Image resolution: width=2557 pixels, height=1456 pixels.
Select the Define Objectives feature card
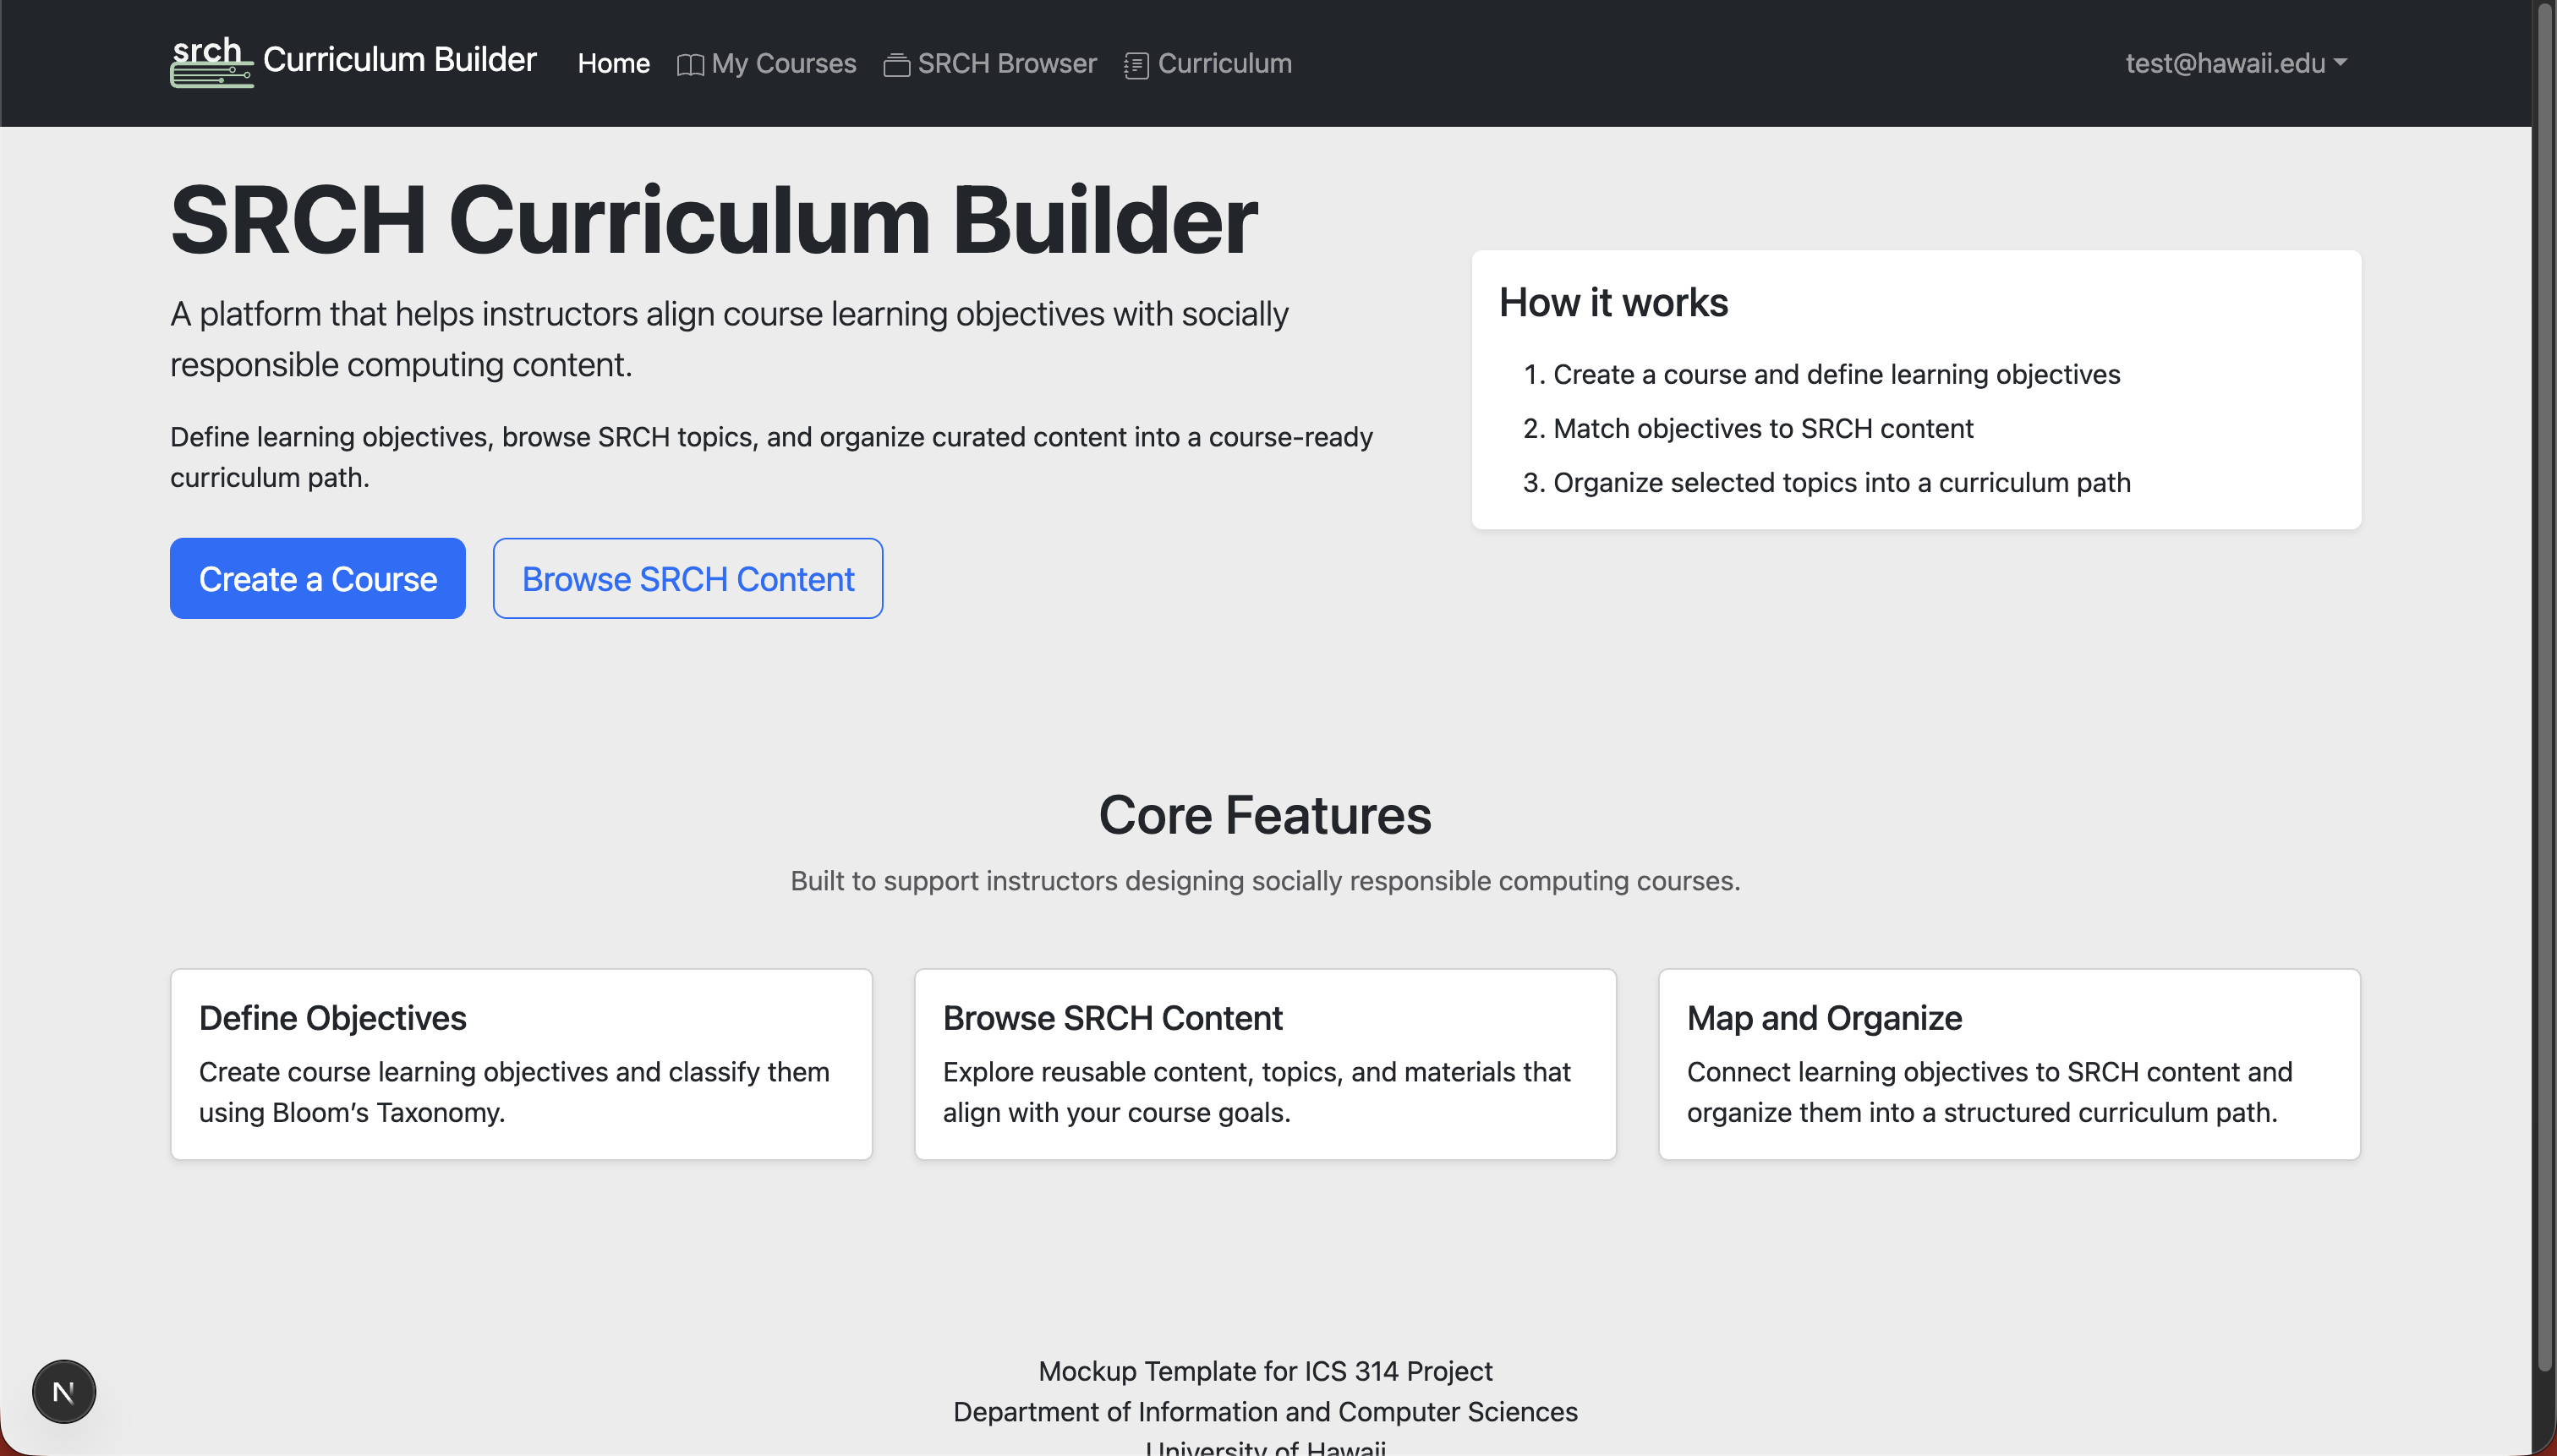[521, 1063]
